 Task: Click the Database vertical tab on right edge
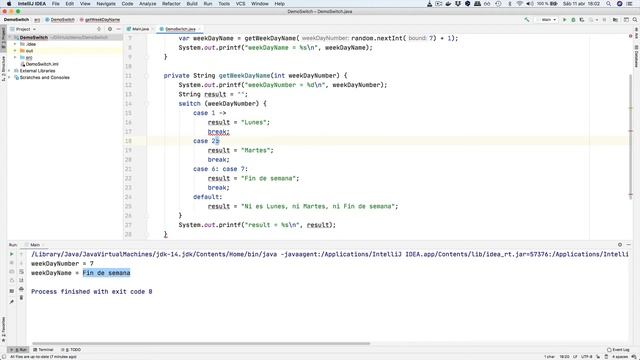click(x=636, y=56)
